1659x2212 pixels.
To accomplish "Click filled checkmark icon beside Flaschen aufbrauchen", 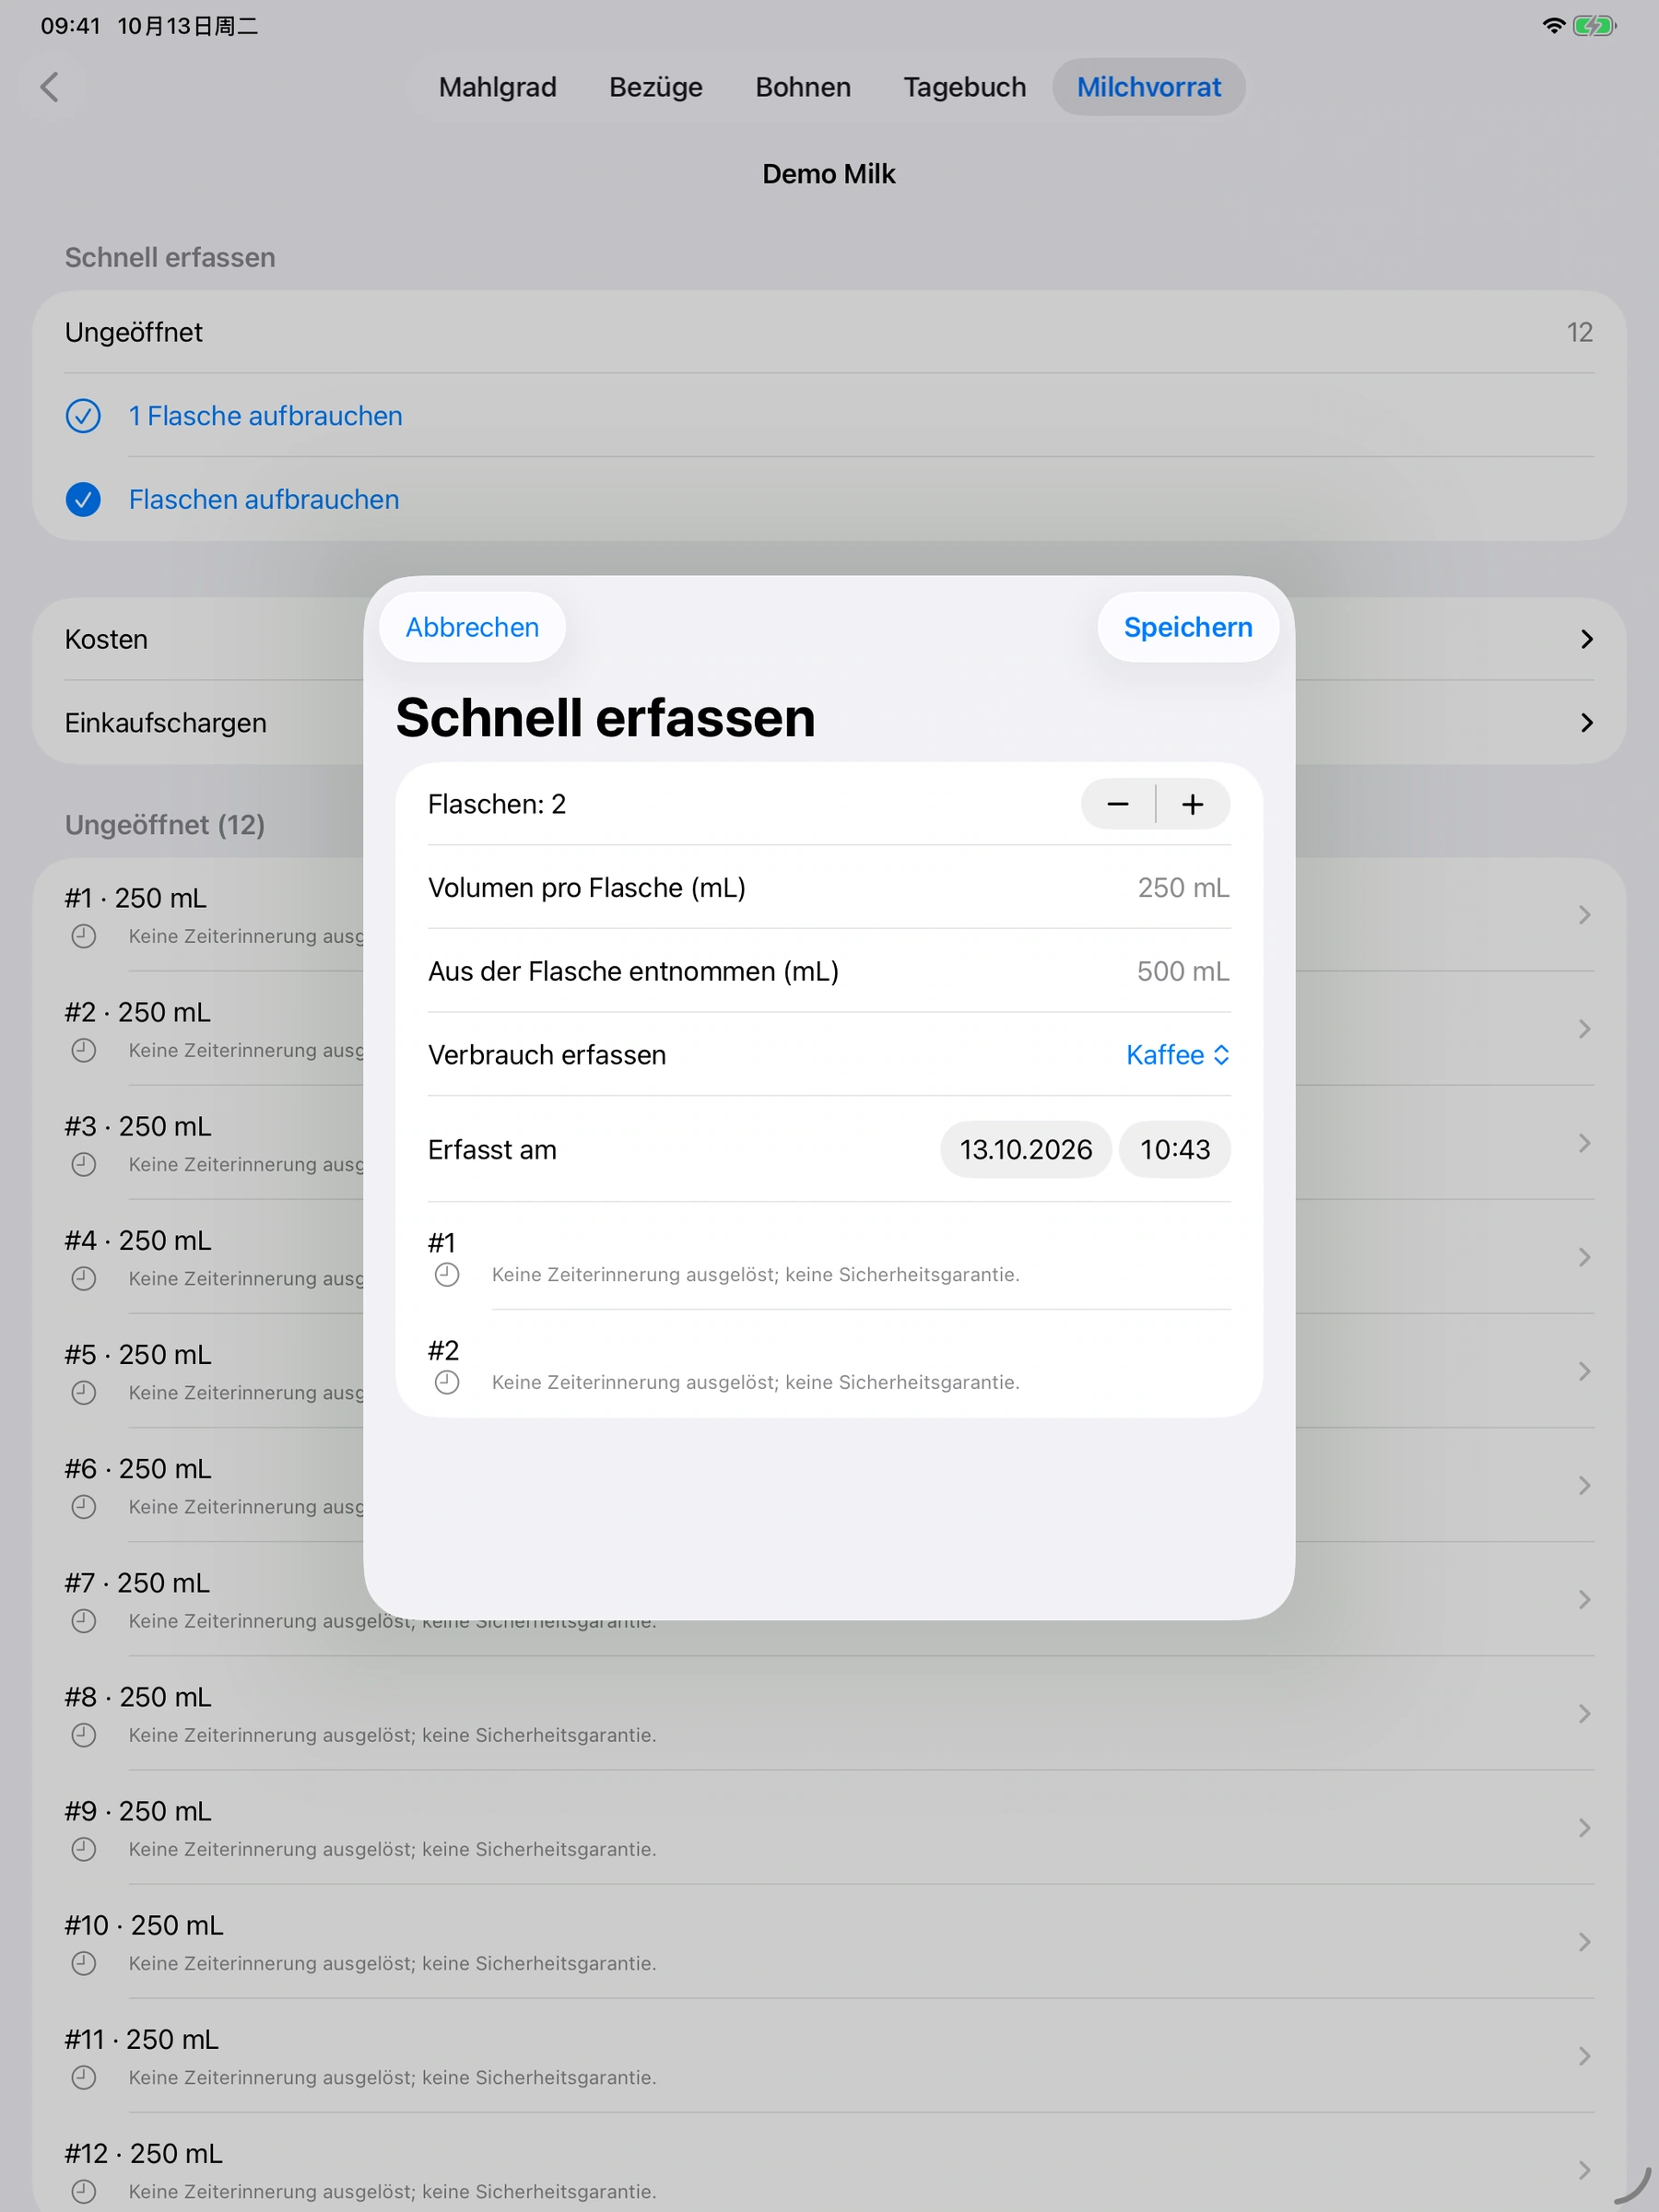I will (x=83, y=499).
